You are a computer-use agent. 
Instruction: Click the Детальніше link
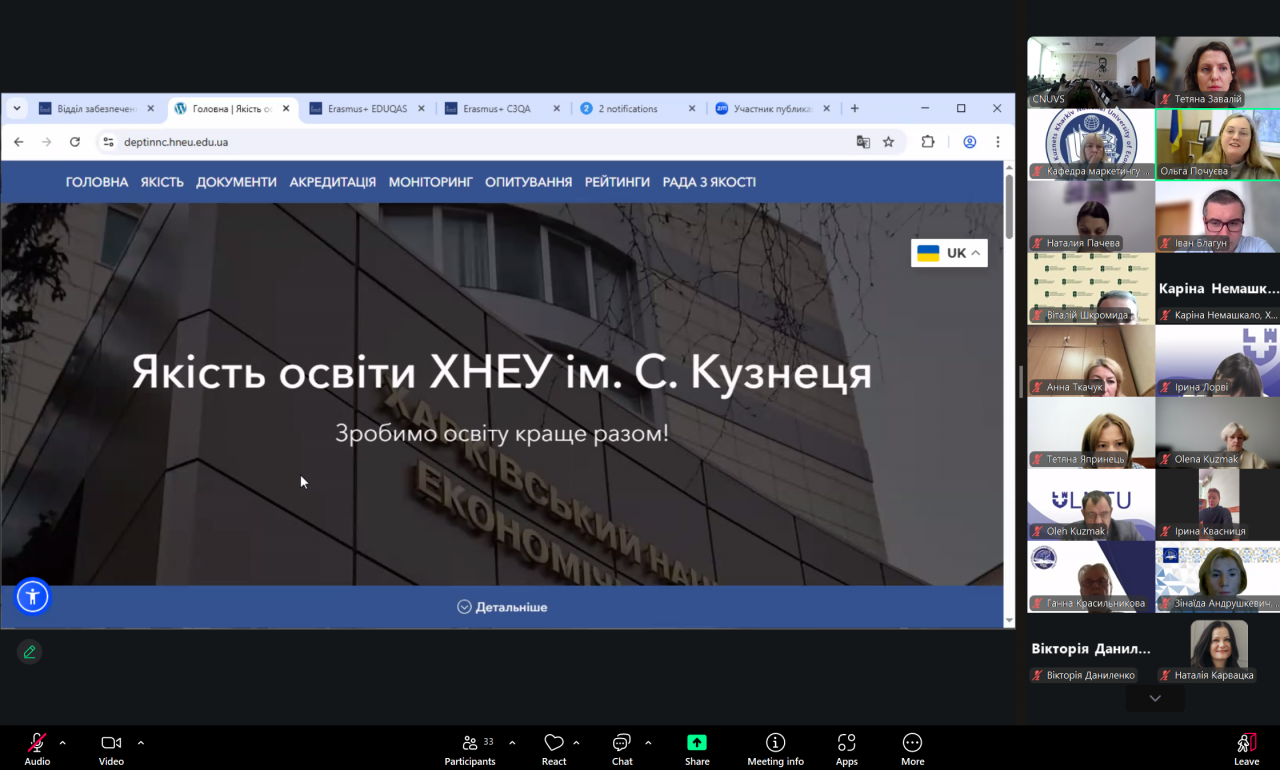[x=502, y=607]
